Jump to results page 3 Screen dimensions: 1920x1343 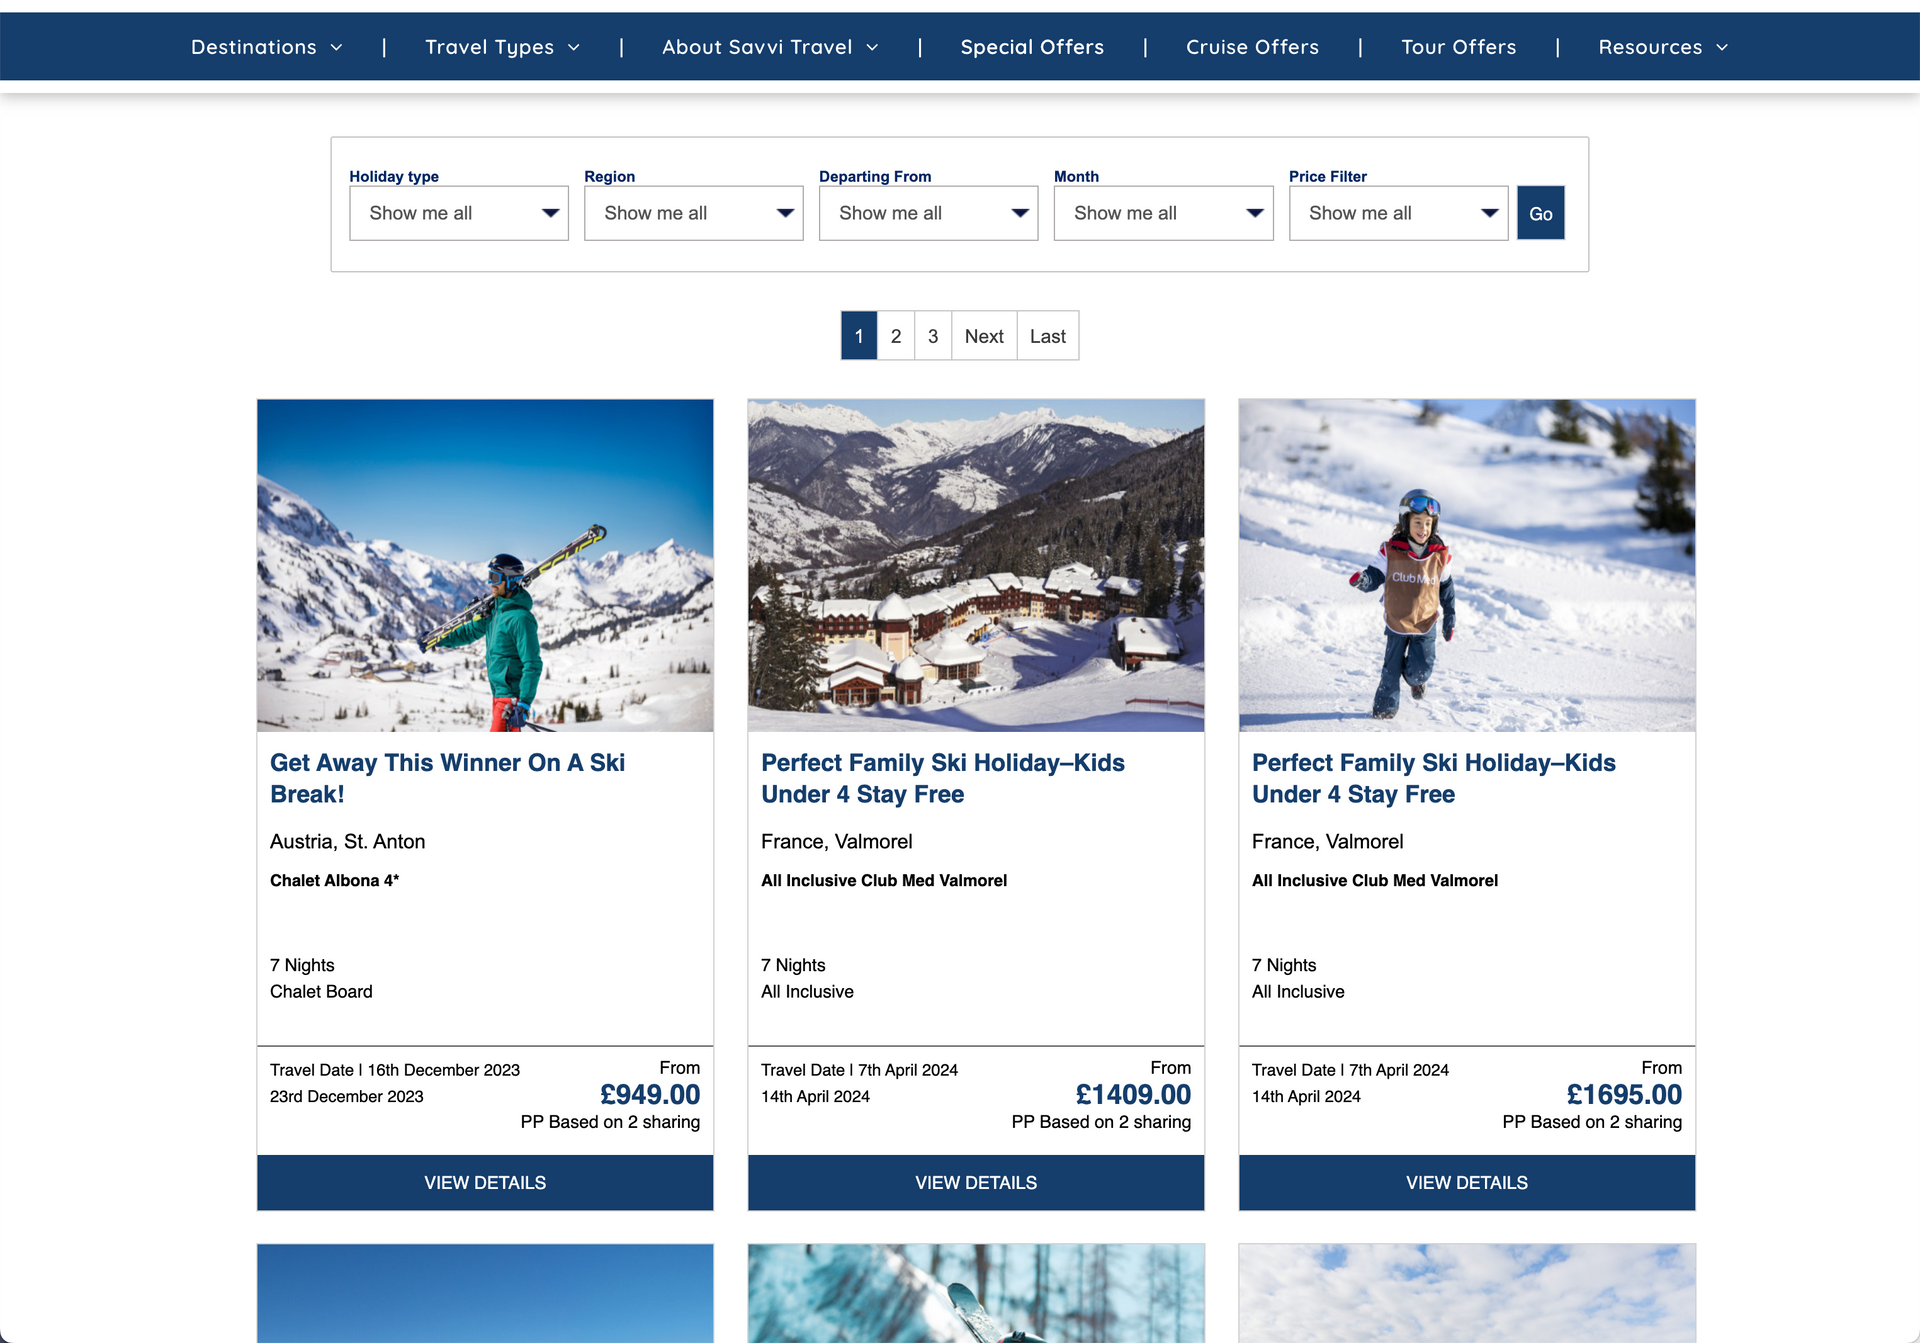pyautogui.click(x=933, y=336)
